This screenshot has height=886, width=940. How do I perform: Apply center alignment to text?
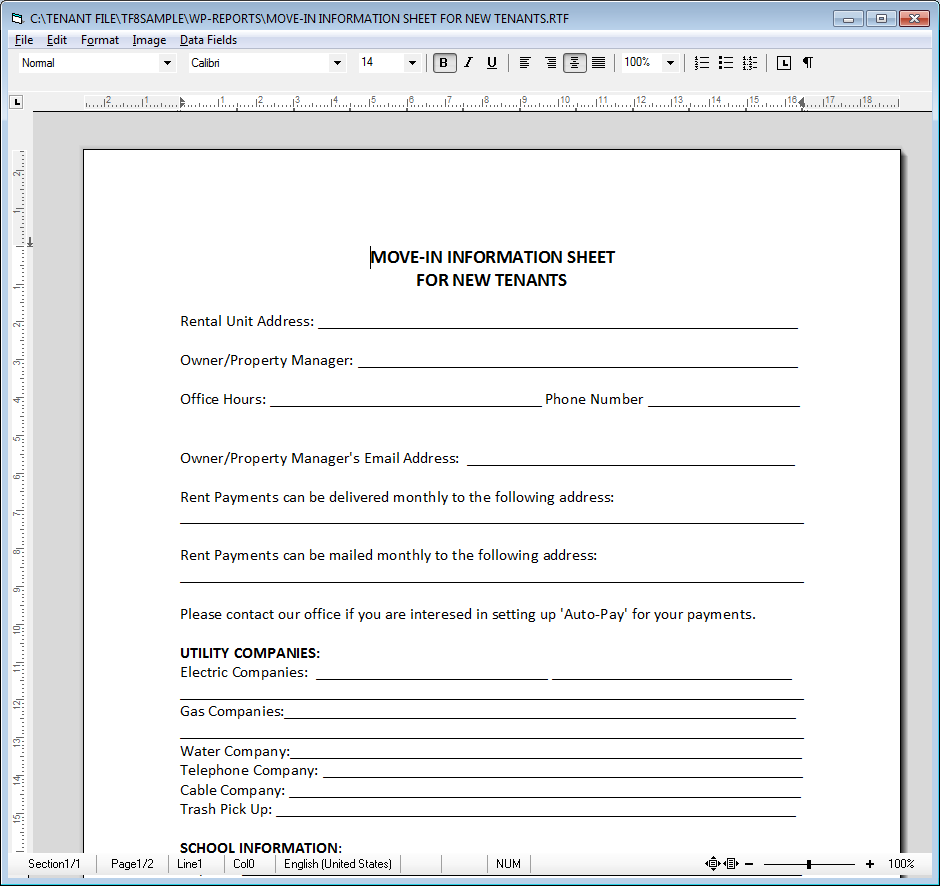click(574, 63)
